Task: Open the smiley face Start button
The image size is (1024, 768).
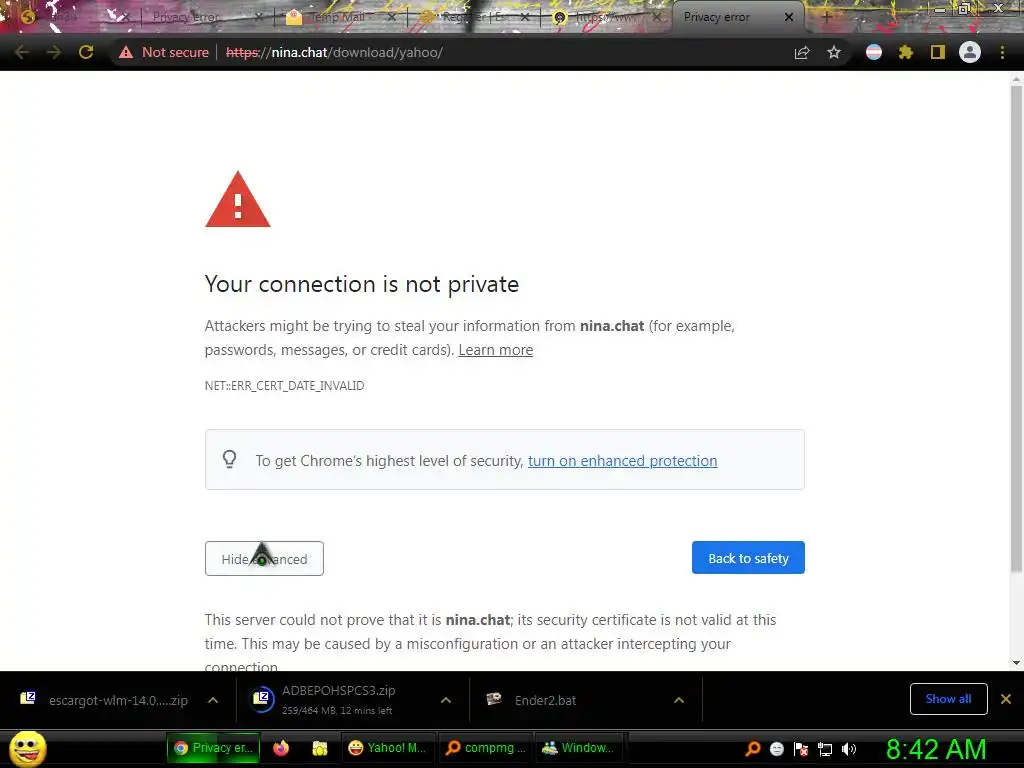Action: coord(27,748)
